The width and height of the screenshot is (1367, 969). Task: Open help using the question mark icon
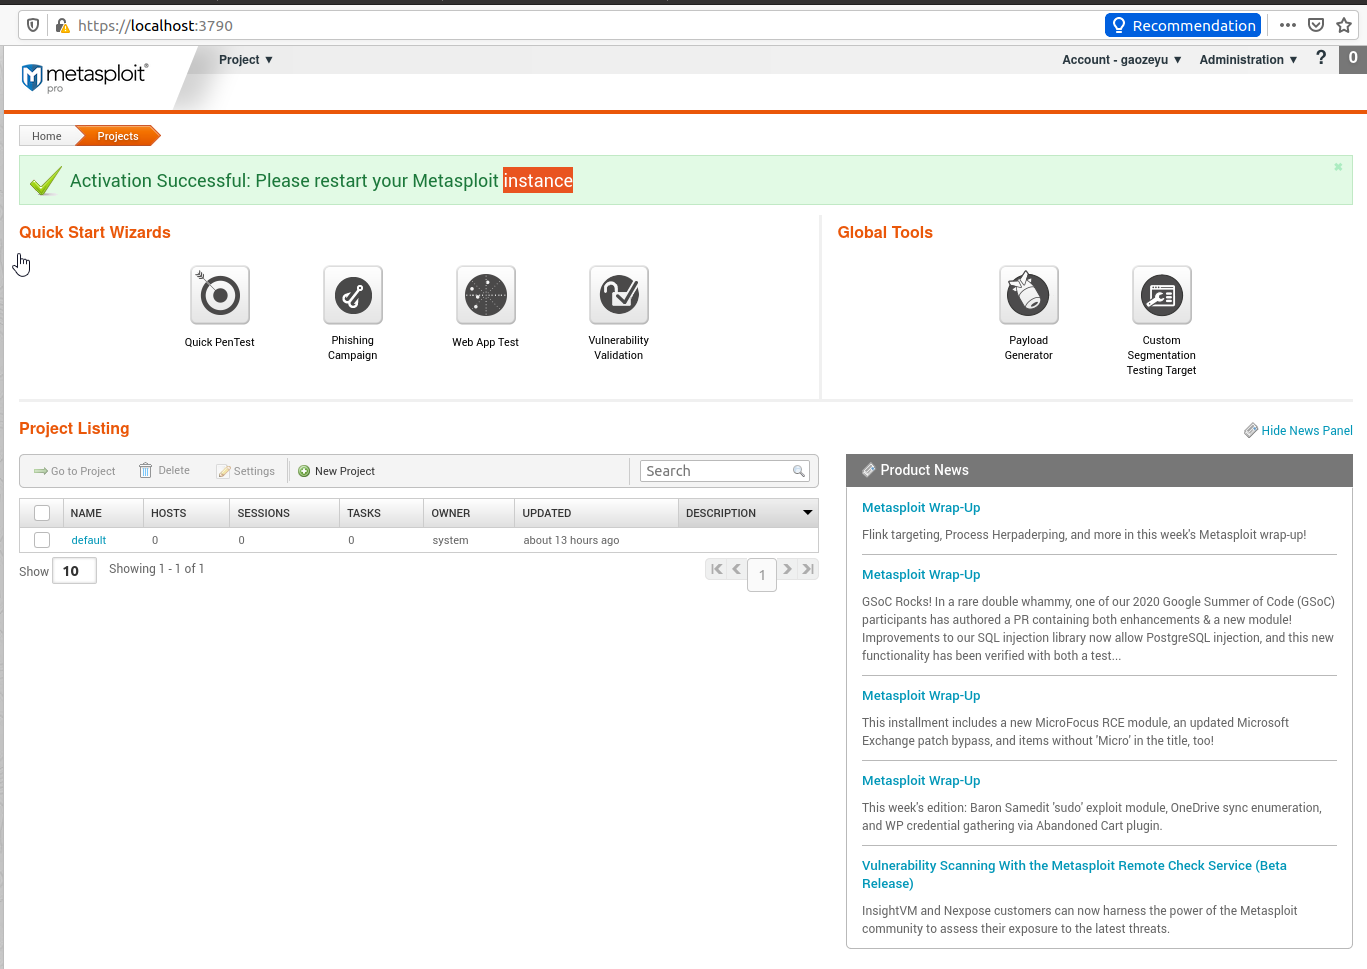(x=1321, y=59)
